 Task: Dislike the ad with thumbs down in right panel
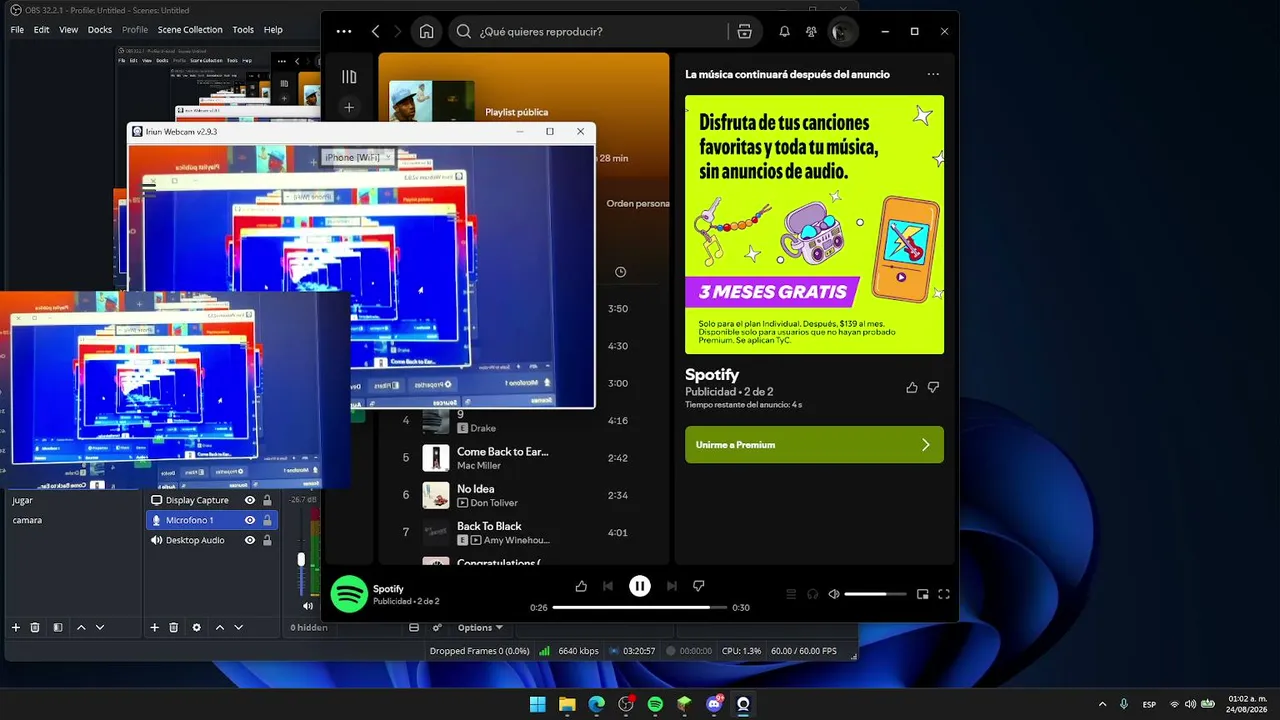[933, 387]
